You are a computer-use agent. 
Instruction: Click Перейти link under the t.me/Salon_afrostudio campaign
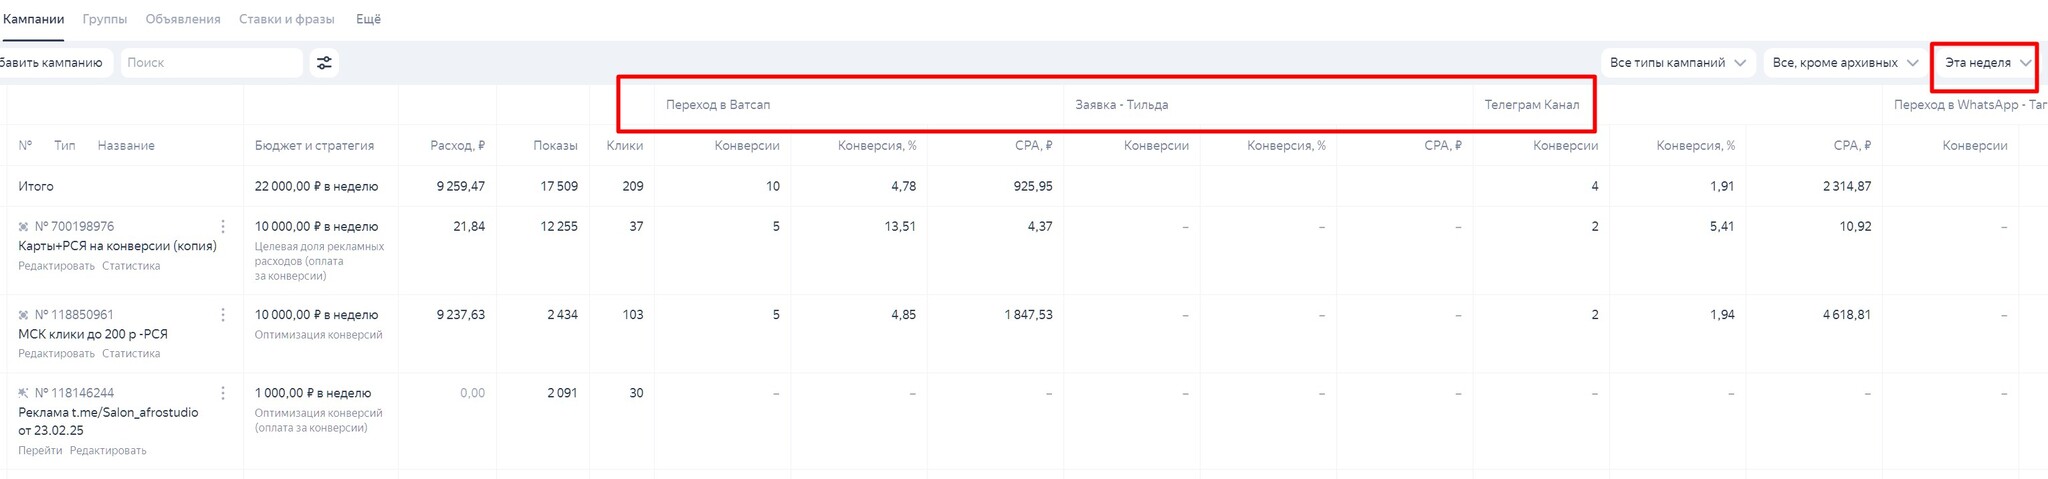tap(40, 451)
